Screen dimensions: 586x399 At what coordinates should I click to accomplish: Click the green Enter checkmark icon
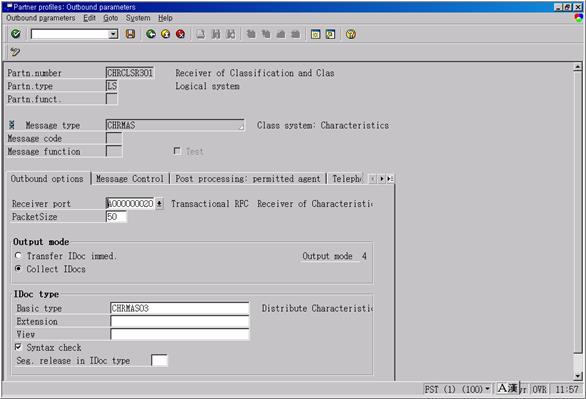click(16, 34)
